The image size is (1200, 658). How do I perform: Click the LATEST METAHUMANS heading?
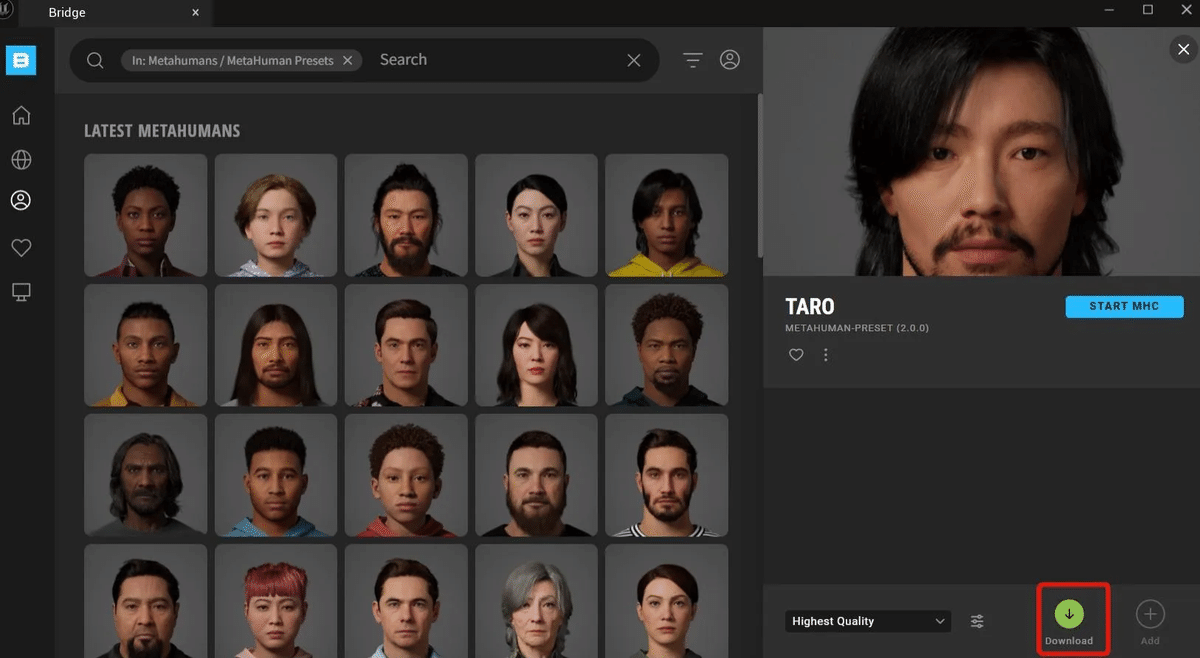coord(162,131)
